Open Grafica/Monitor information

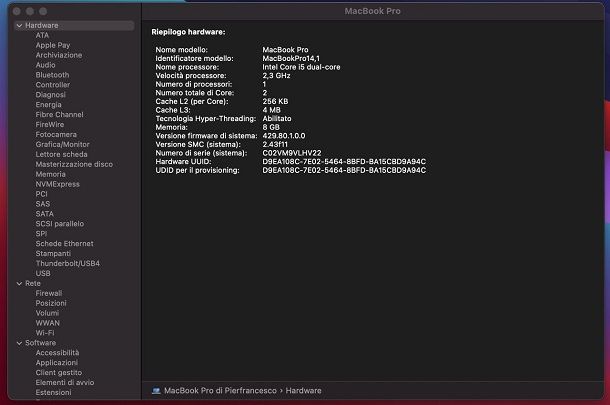[63, 144]
